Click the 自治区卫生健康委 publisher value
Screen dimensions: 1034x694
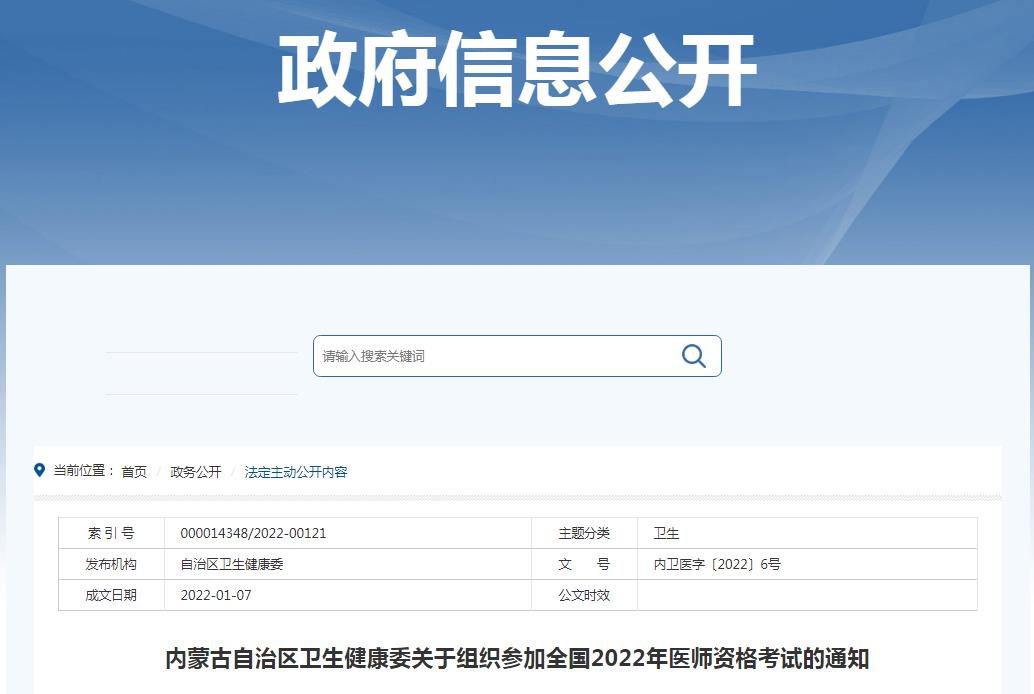232,564
